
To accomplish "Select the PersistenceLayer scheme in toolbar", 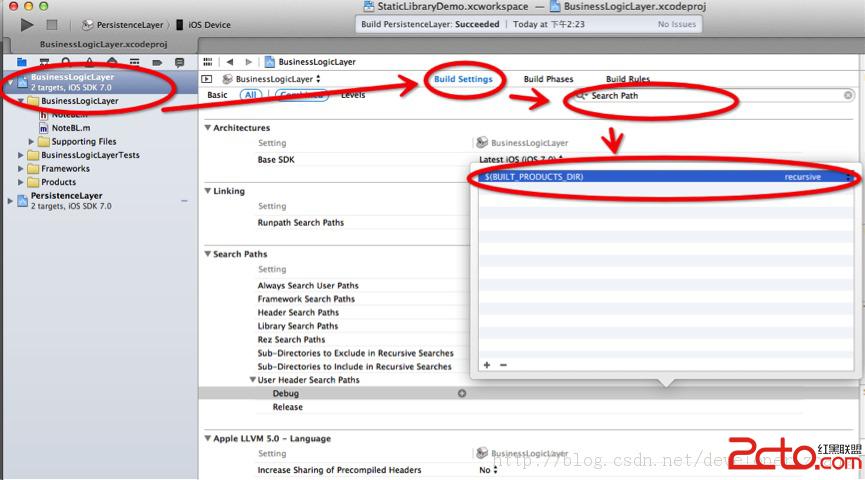I will (130, 25).
